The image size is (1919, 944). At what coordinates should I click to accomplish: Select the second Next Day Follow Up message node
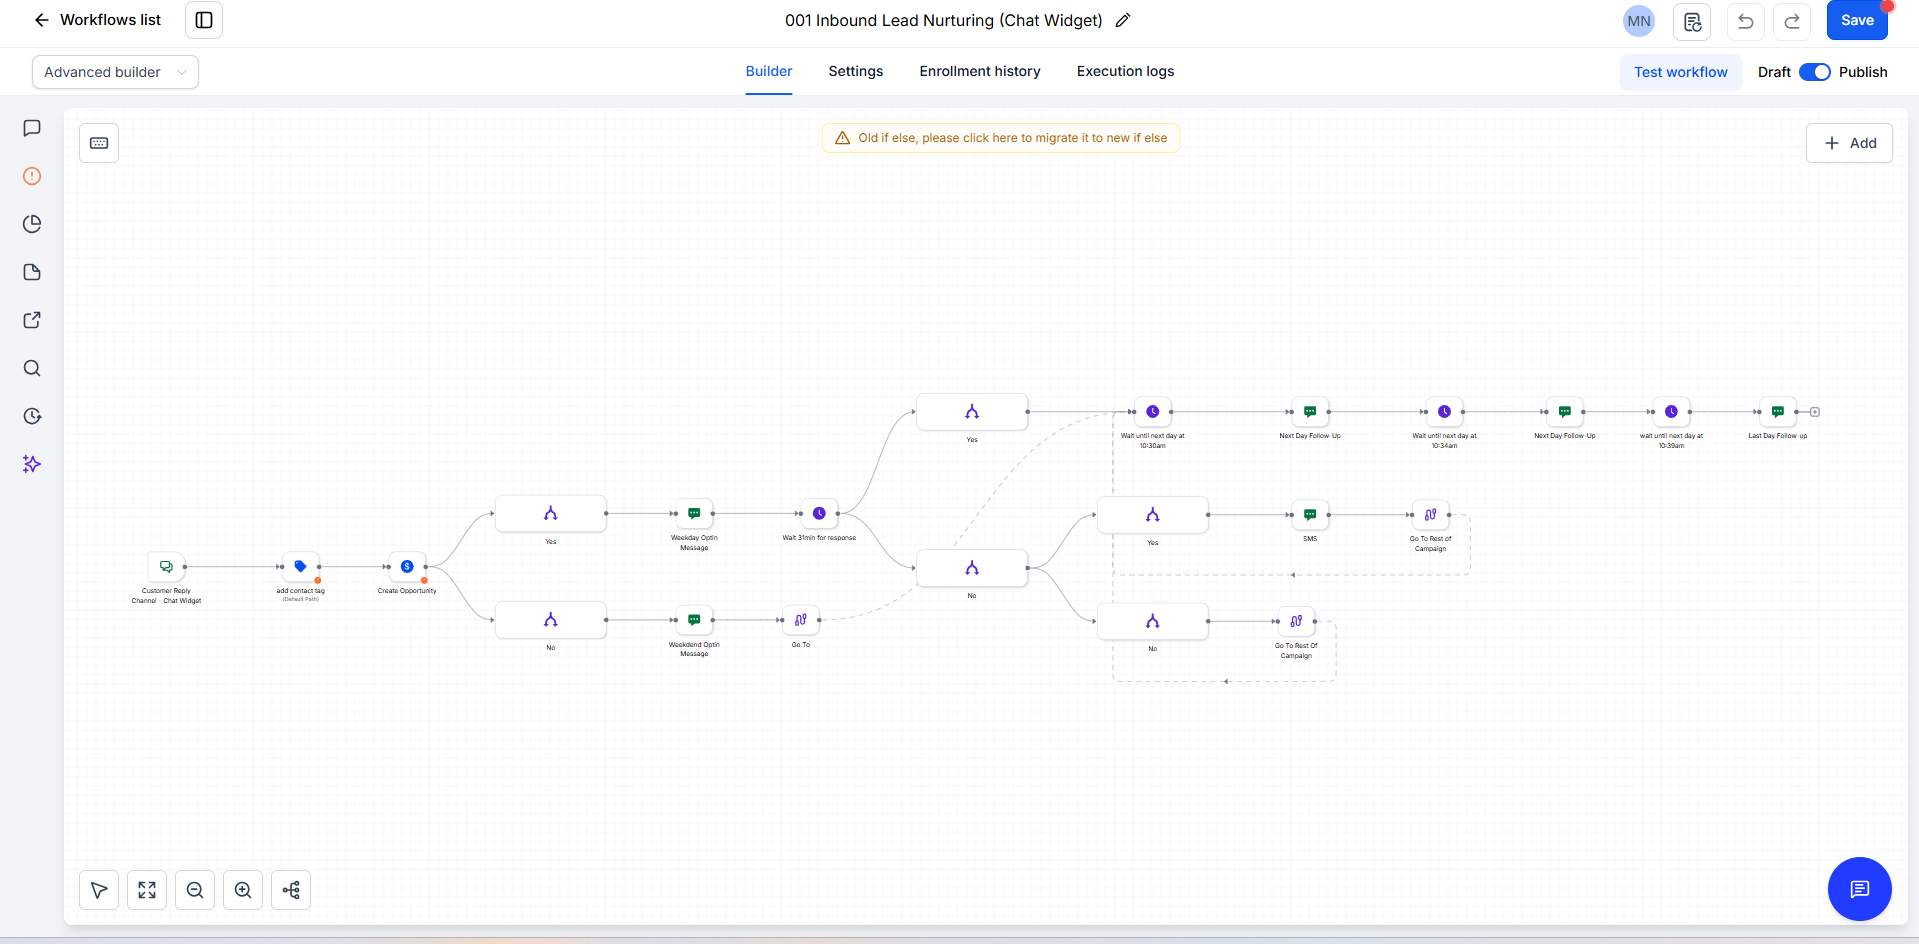point(1565,412)
